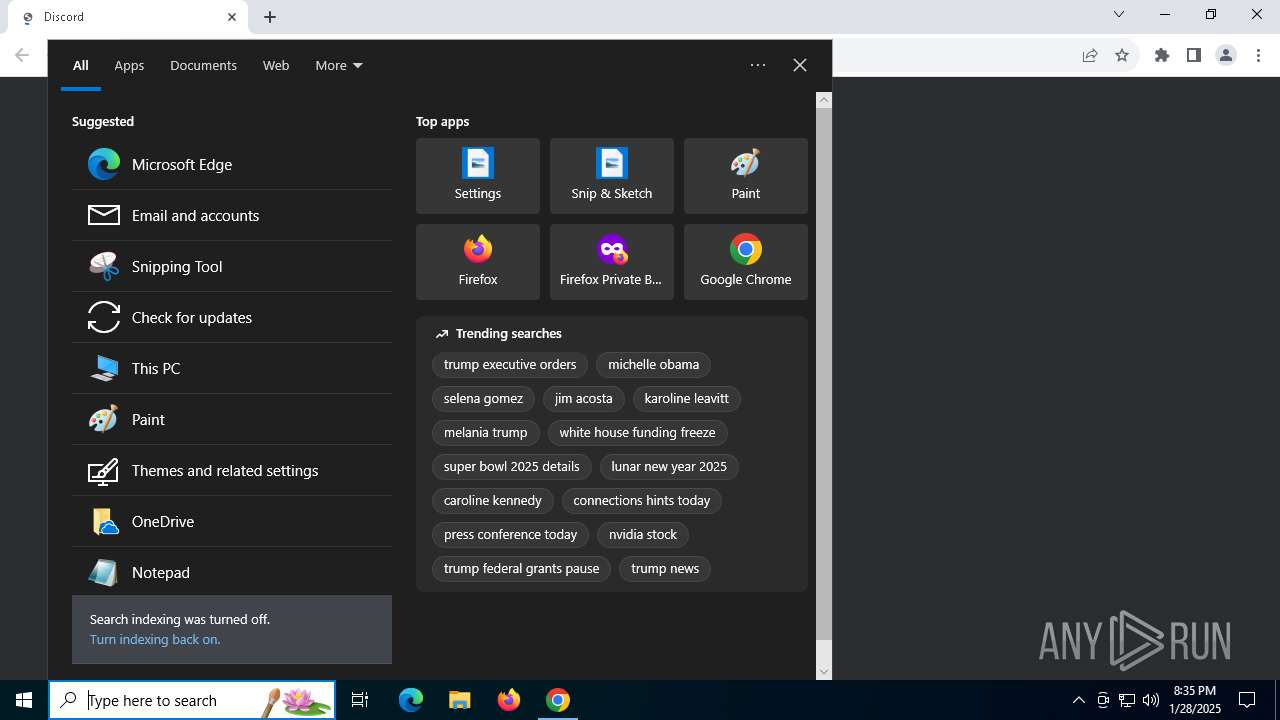Launch Snipping Tool from Suggested
This screenshot has width=1280, height=720.
(x=232, y=266)
